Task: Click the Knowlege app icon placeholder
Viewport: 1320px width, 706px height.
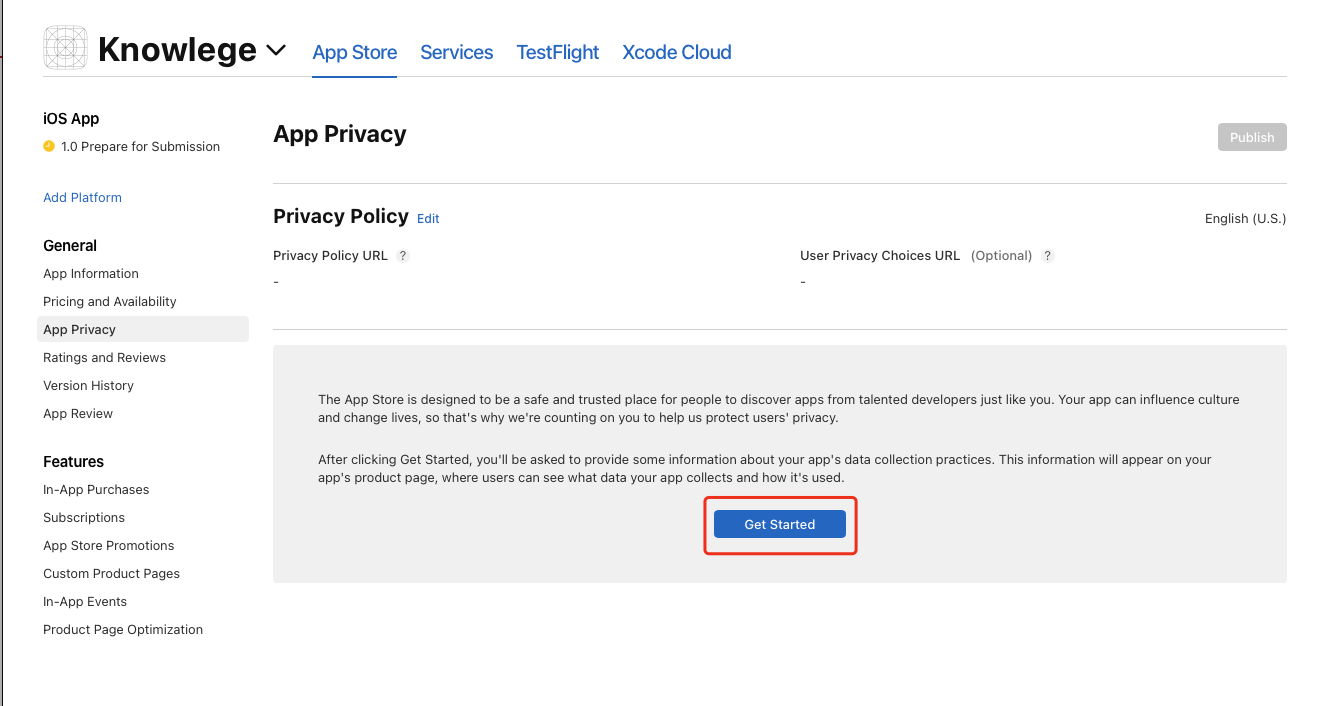Action: pos(66,48)
